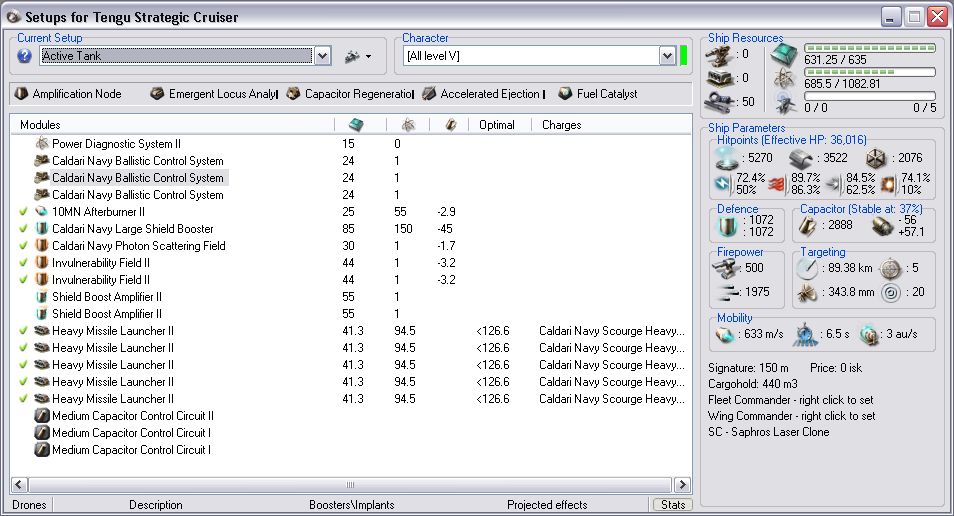Click the Stats button
This screenshot has height=516, width=954.
[673, 504]
